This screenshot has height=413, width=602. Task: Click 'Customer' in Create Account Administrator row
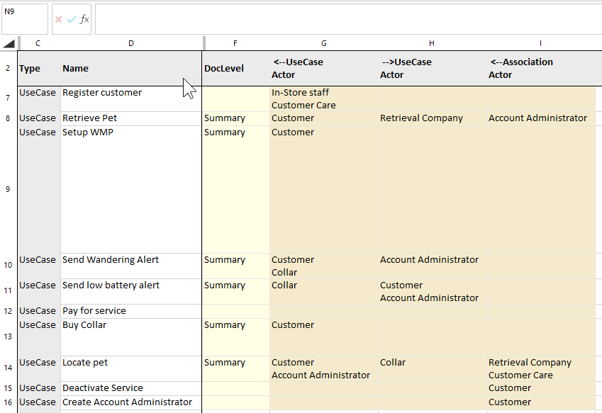[x=541, y=402]
